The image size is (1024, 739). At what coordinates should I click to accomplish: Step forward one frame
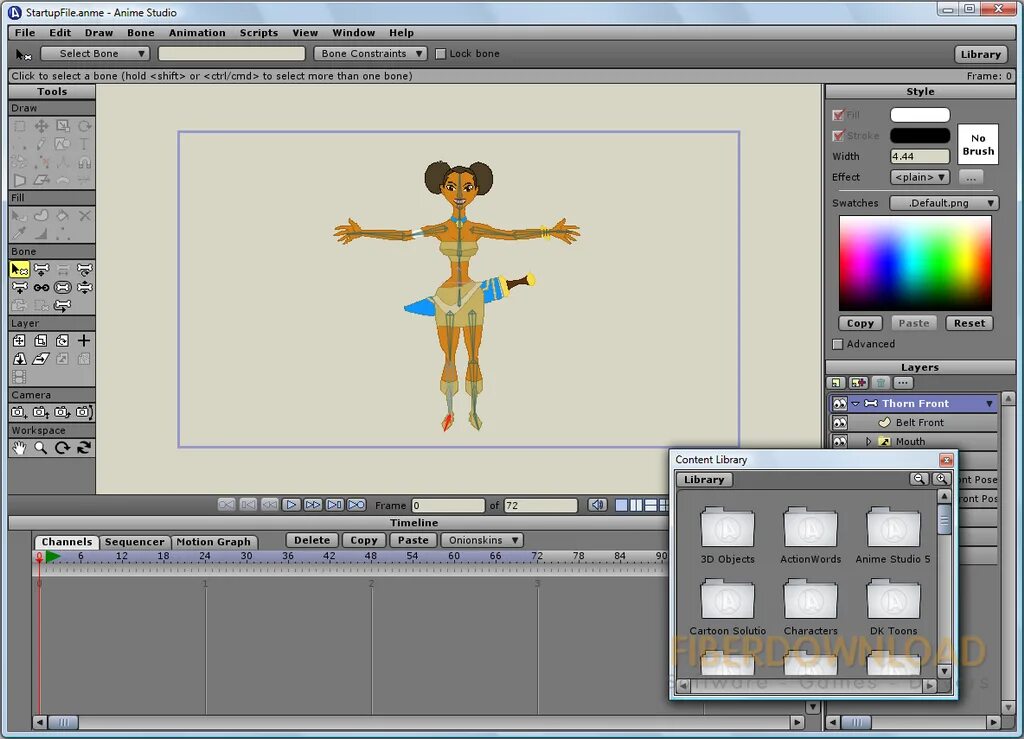313,505
